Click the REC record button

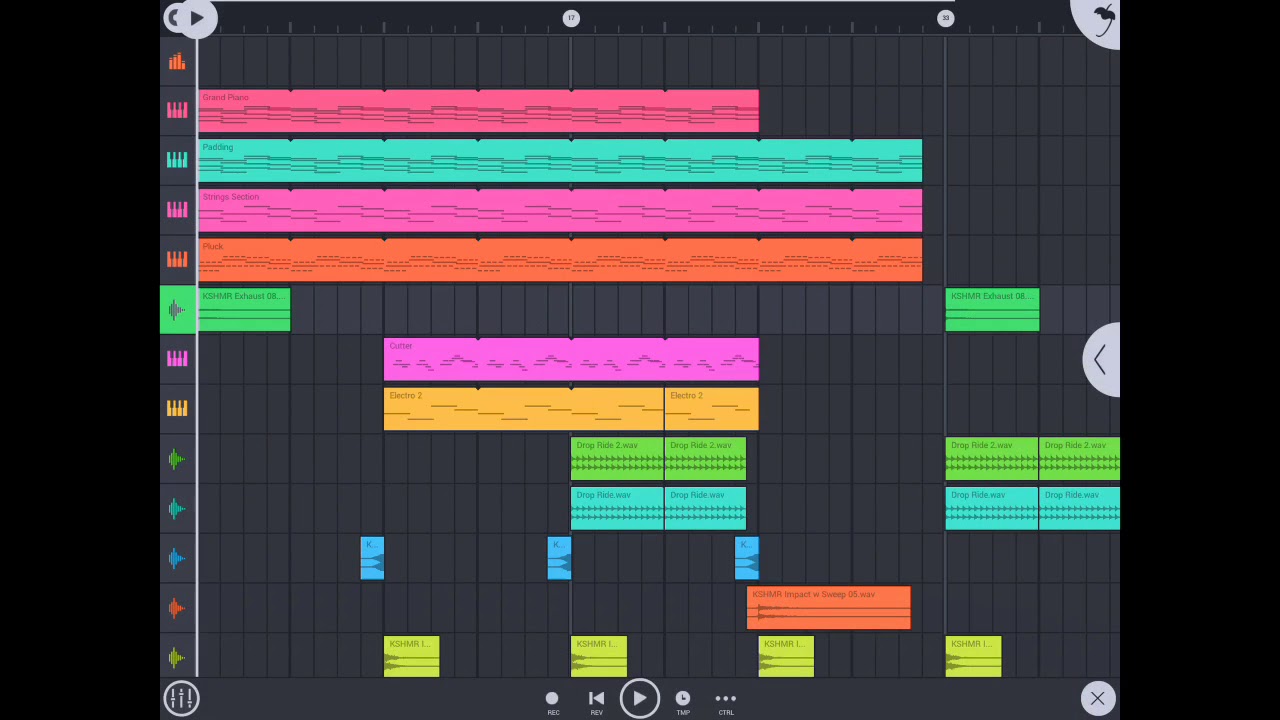[x=552, y=702]
